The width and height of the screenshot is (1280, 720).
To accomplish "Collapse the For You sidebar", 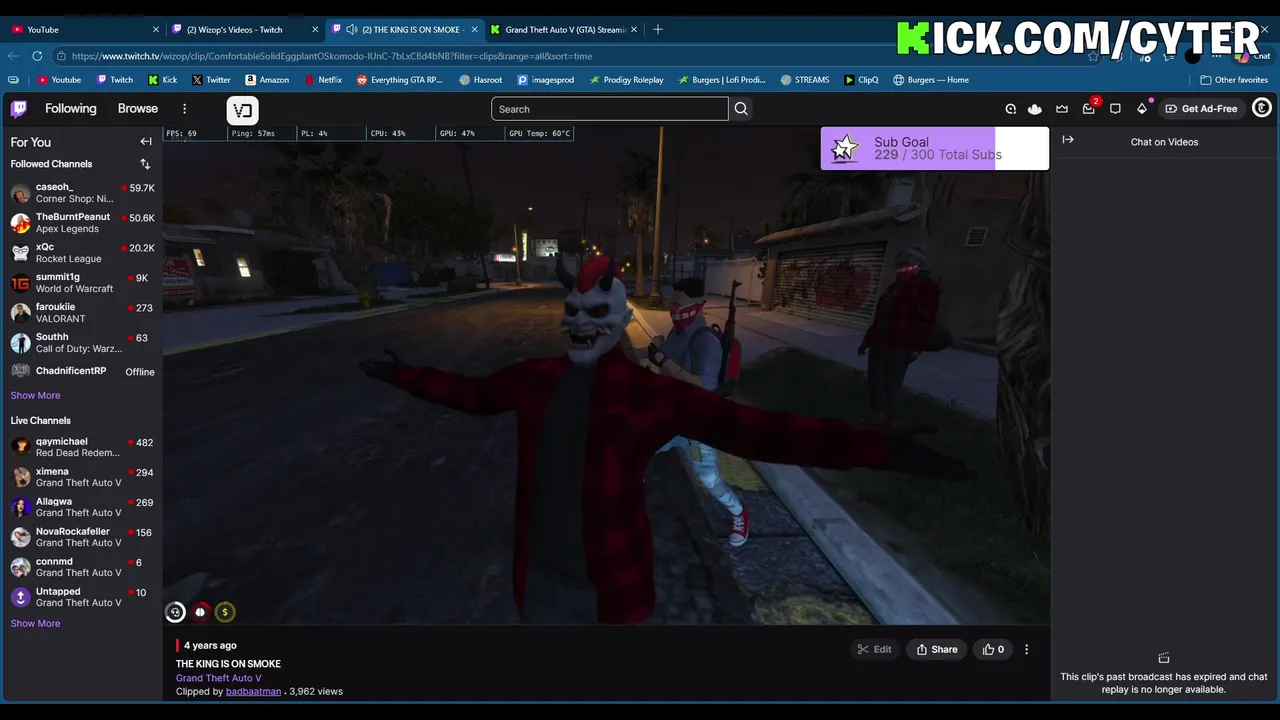I will pos(146,142).
